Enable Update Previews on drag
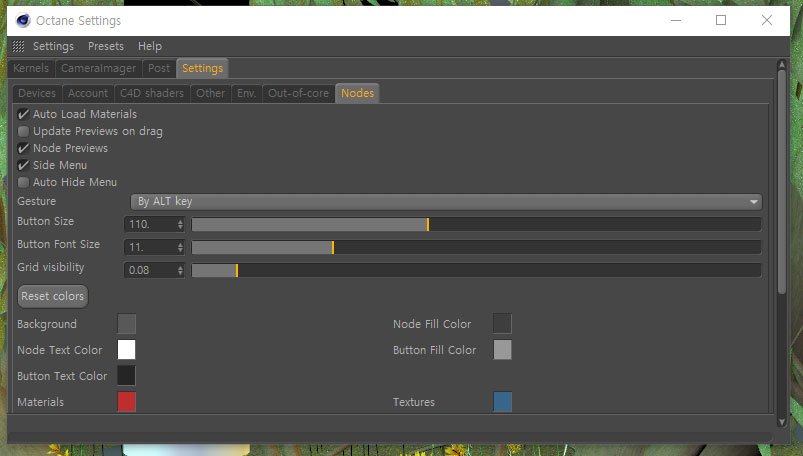 [x=23, y=131]
